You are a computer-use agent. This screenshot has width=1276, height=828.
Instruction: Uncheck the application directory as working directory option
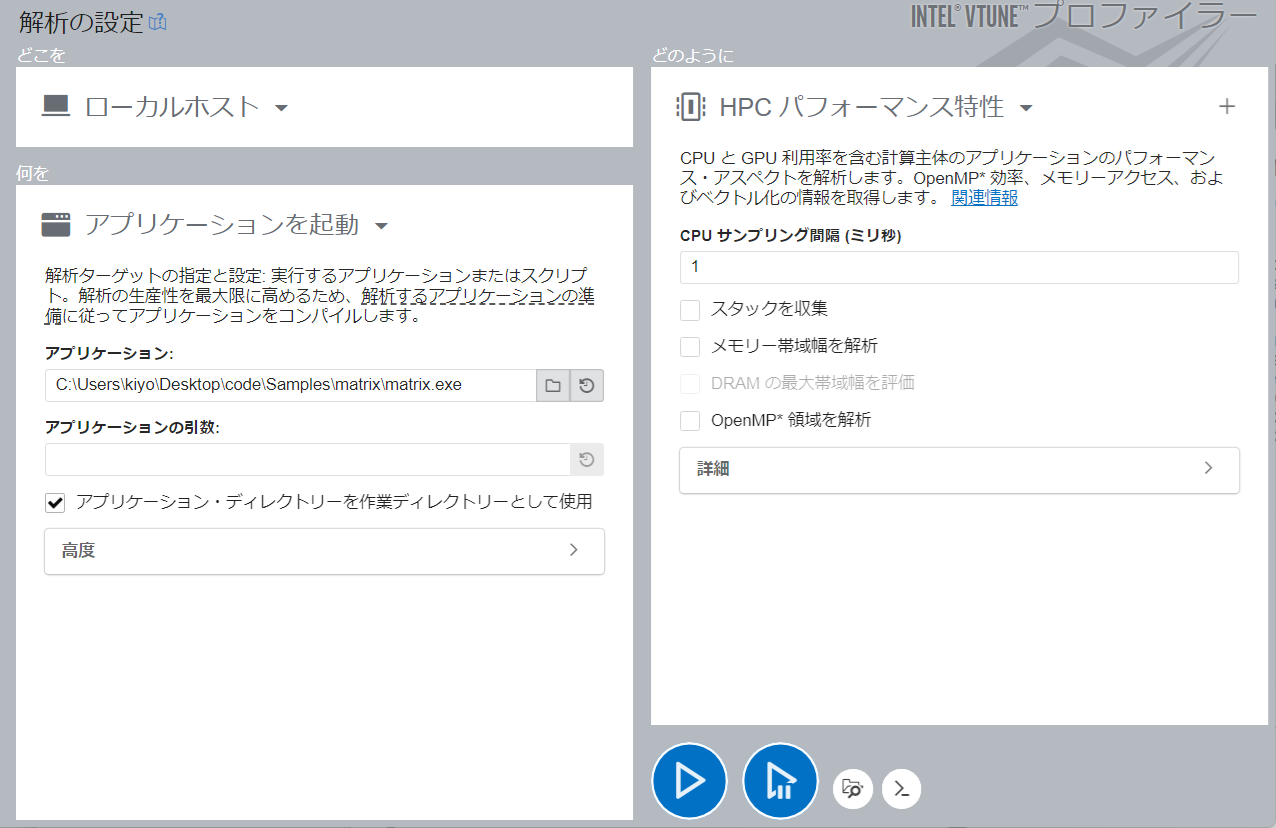coord(56,502)
